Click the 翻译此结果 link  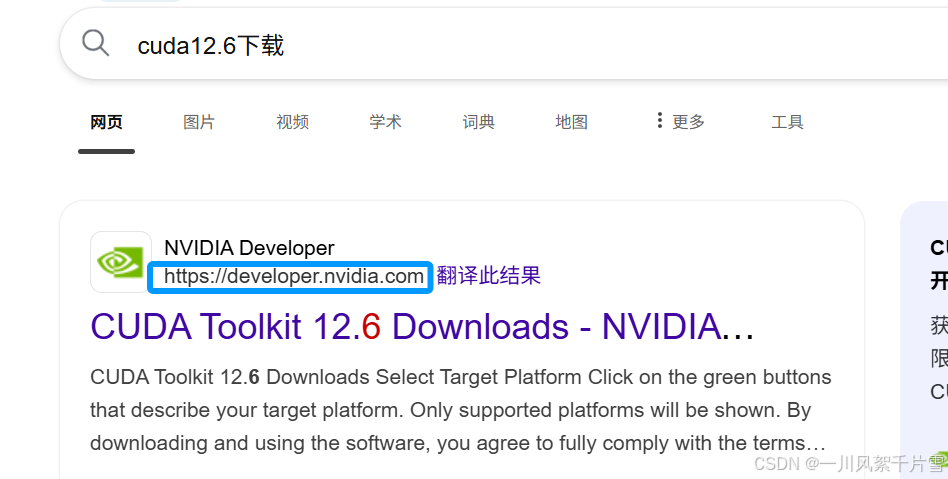coord(489,276)
